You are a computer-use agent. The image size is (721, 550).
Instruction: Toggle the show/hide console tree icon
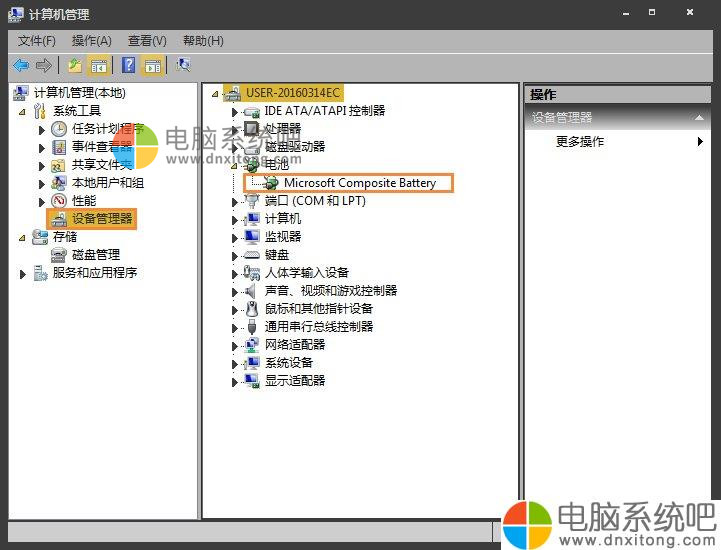[x=99, y=66]
